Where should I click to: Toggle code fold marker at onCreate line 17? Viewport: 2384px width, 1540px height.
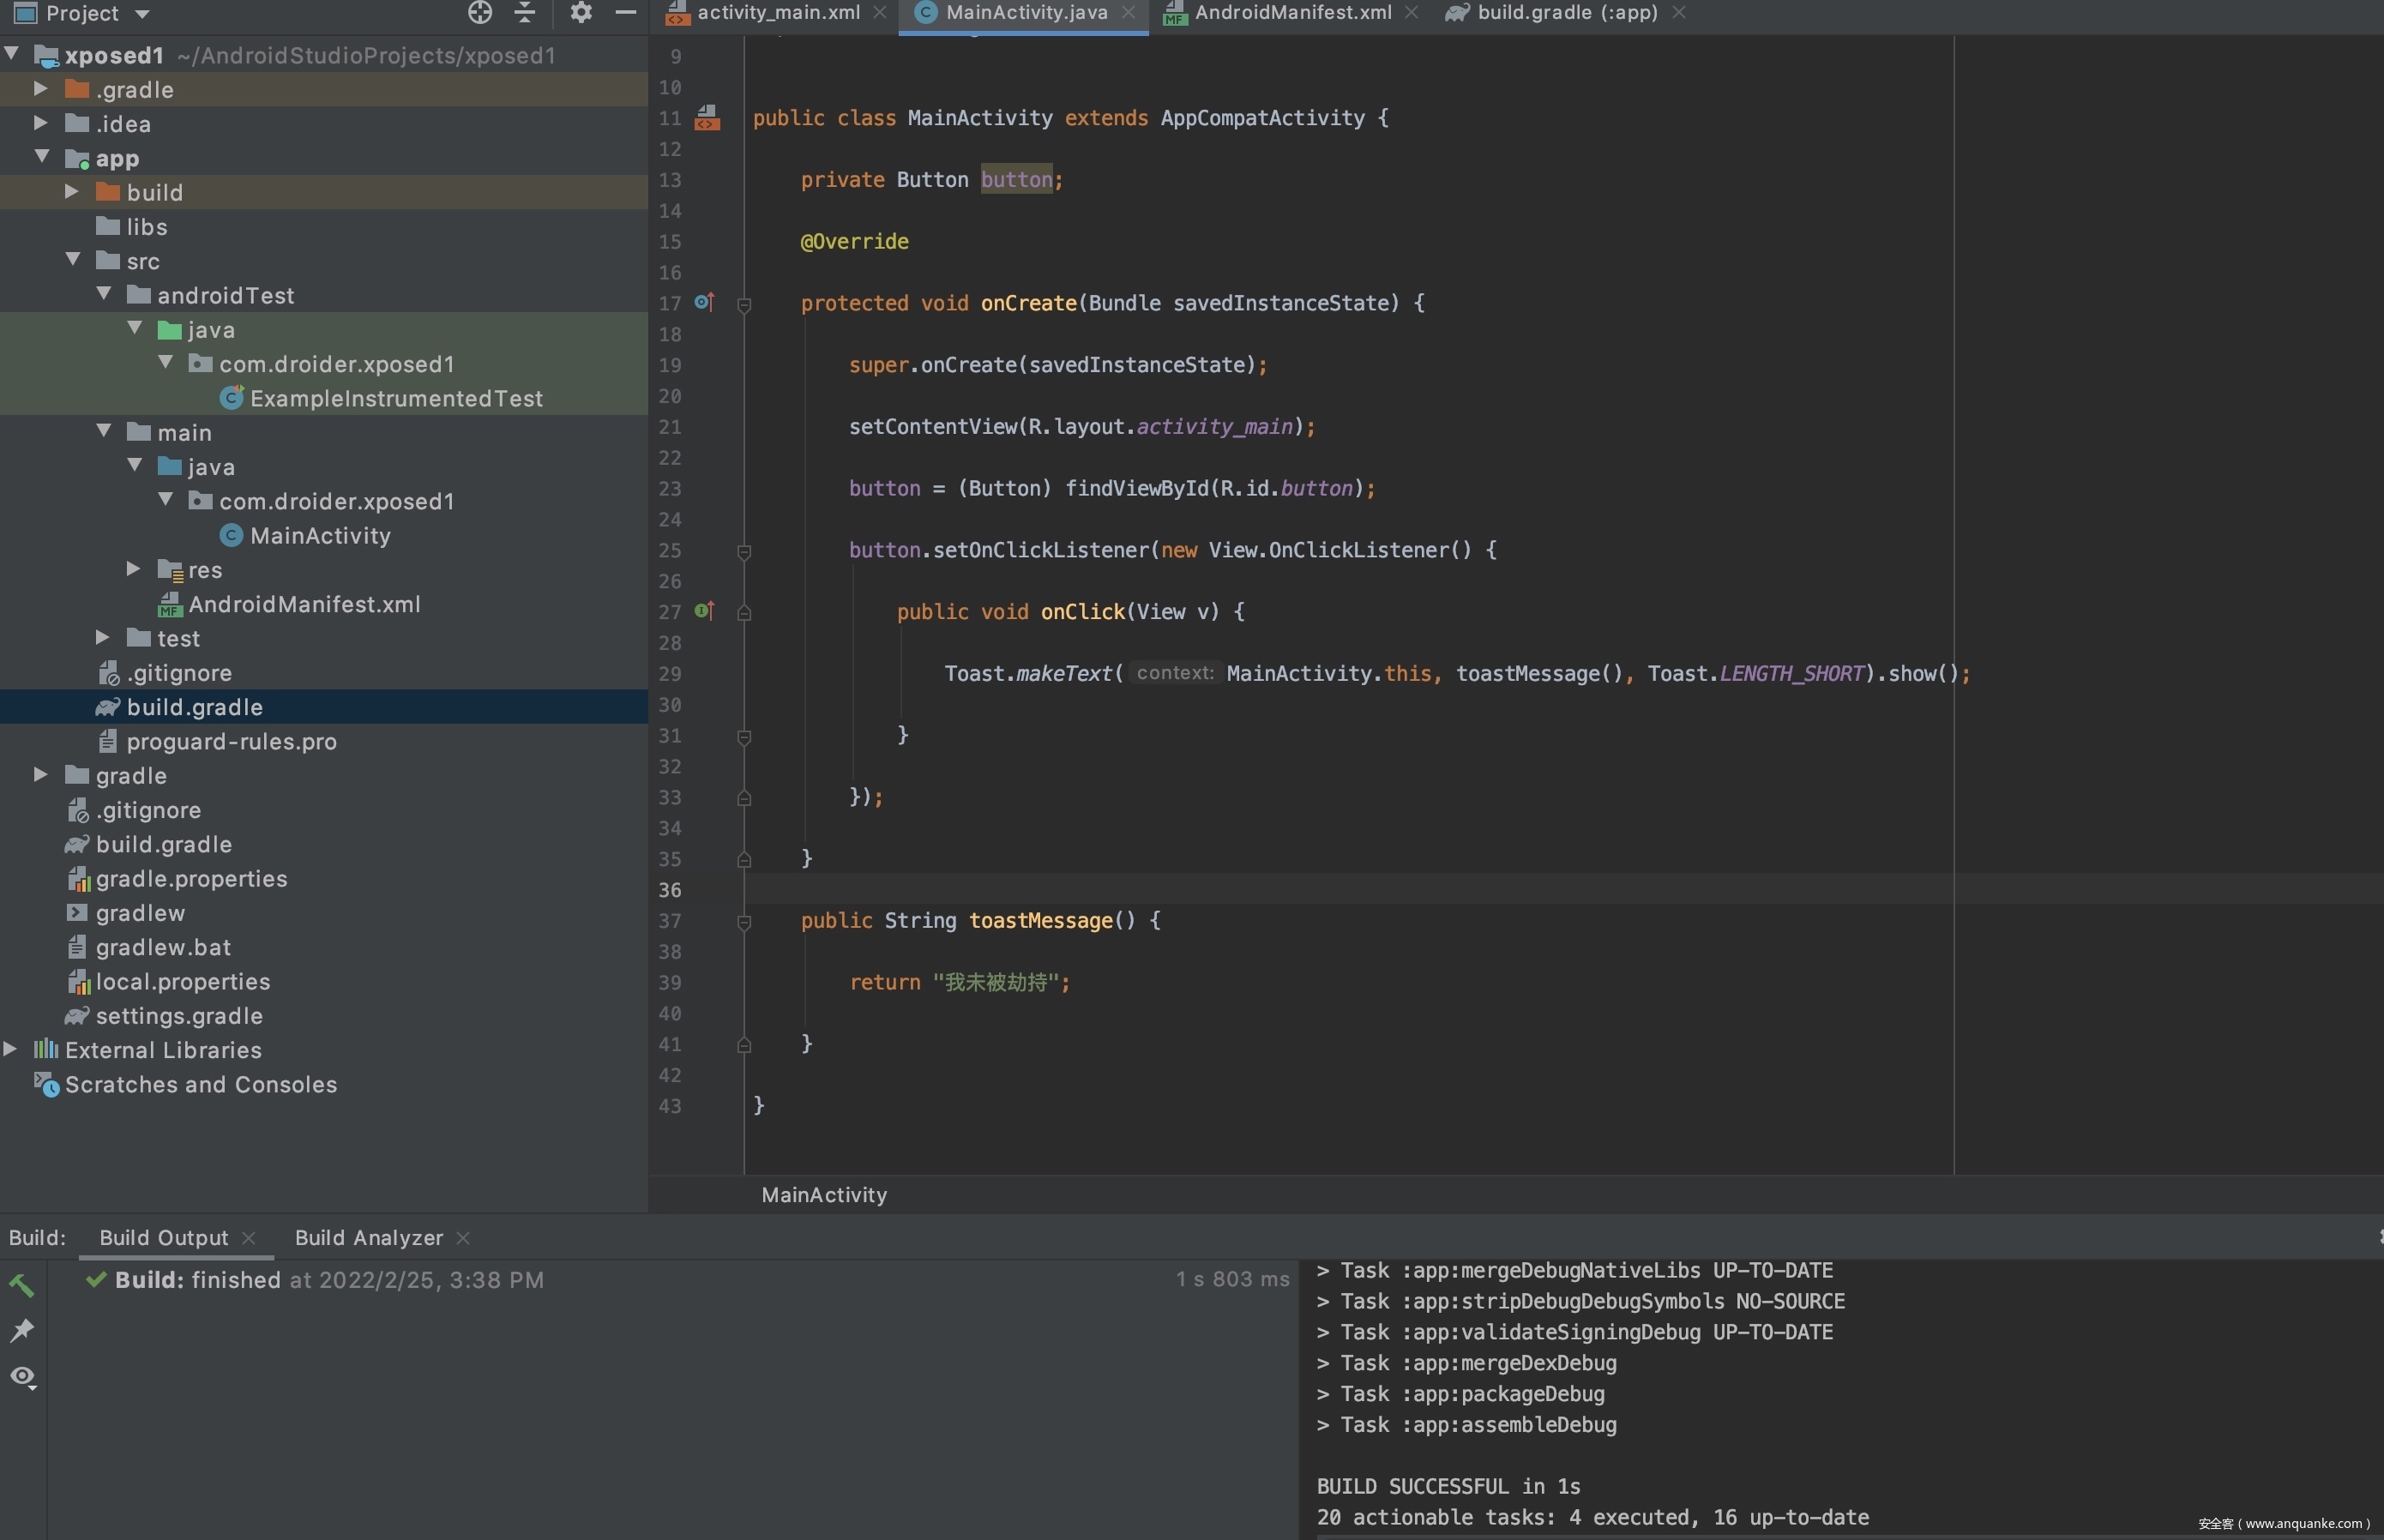(744, 304)
